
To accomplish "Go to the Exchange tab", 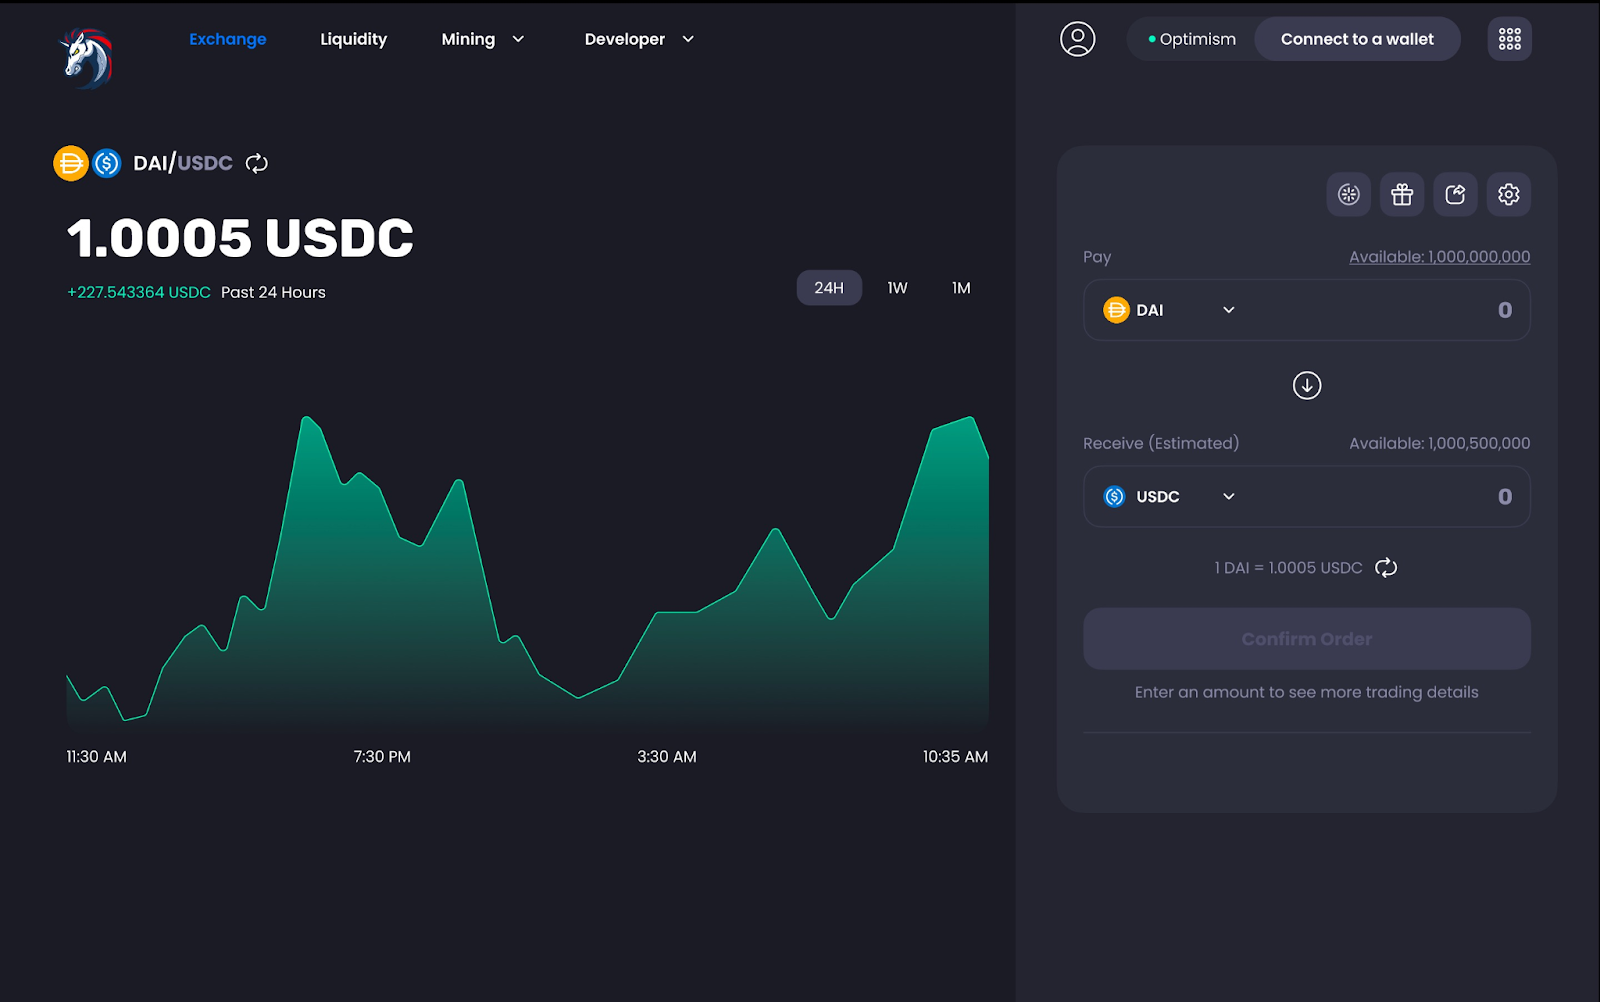I will [x=228, y=39].
